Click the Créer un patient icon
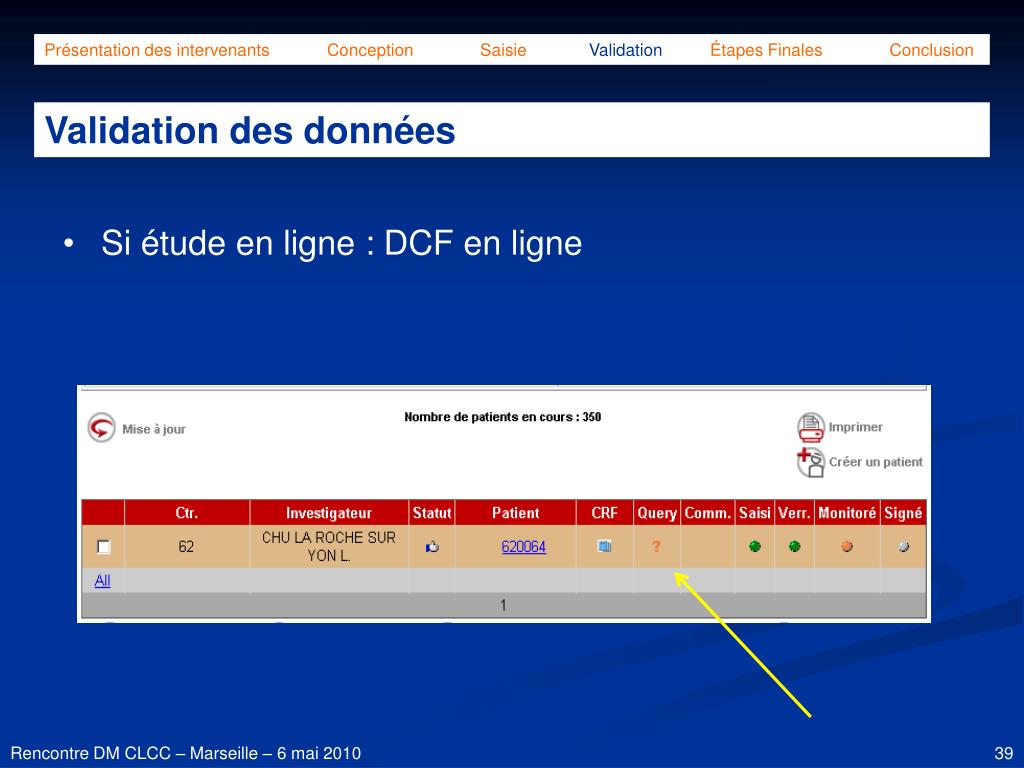Screen dimensions: 1024x768 point(810,462)
